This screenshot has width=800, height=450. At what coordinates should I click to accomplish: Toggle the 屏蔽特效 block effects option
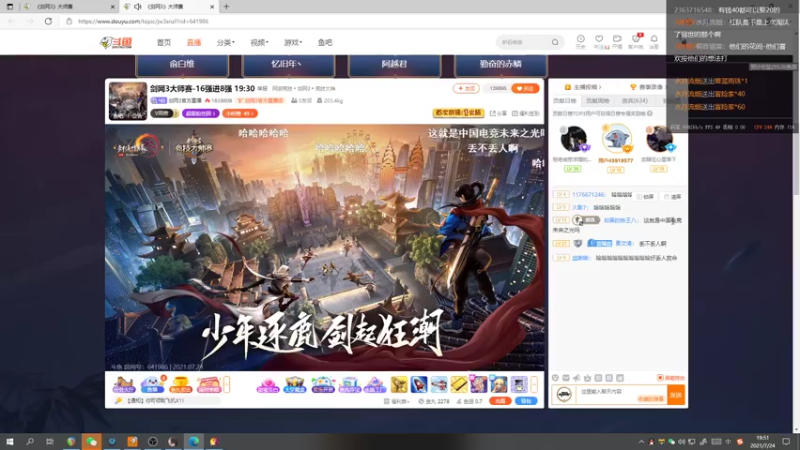click(x=671, y=378)
